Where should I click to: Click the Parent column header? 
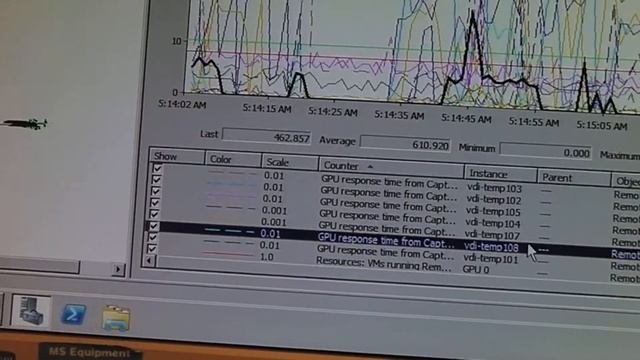coord(573,178)
